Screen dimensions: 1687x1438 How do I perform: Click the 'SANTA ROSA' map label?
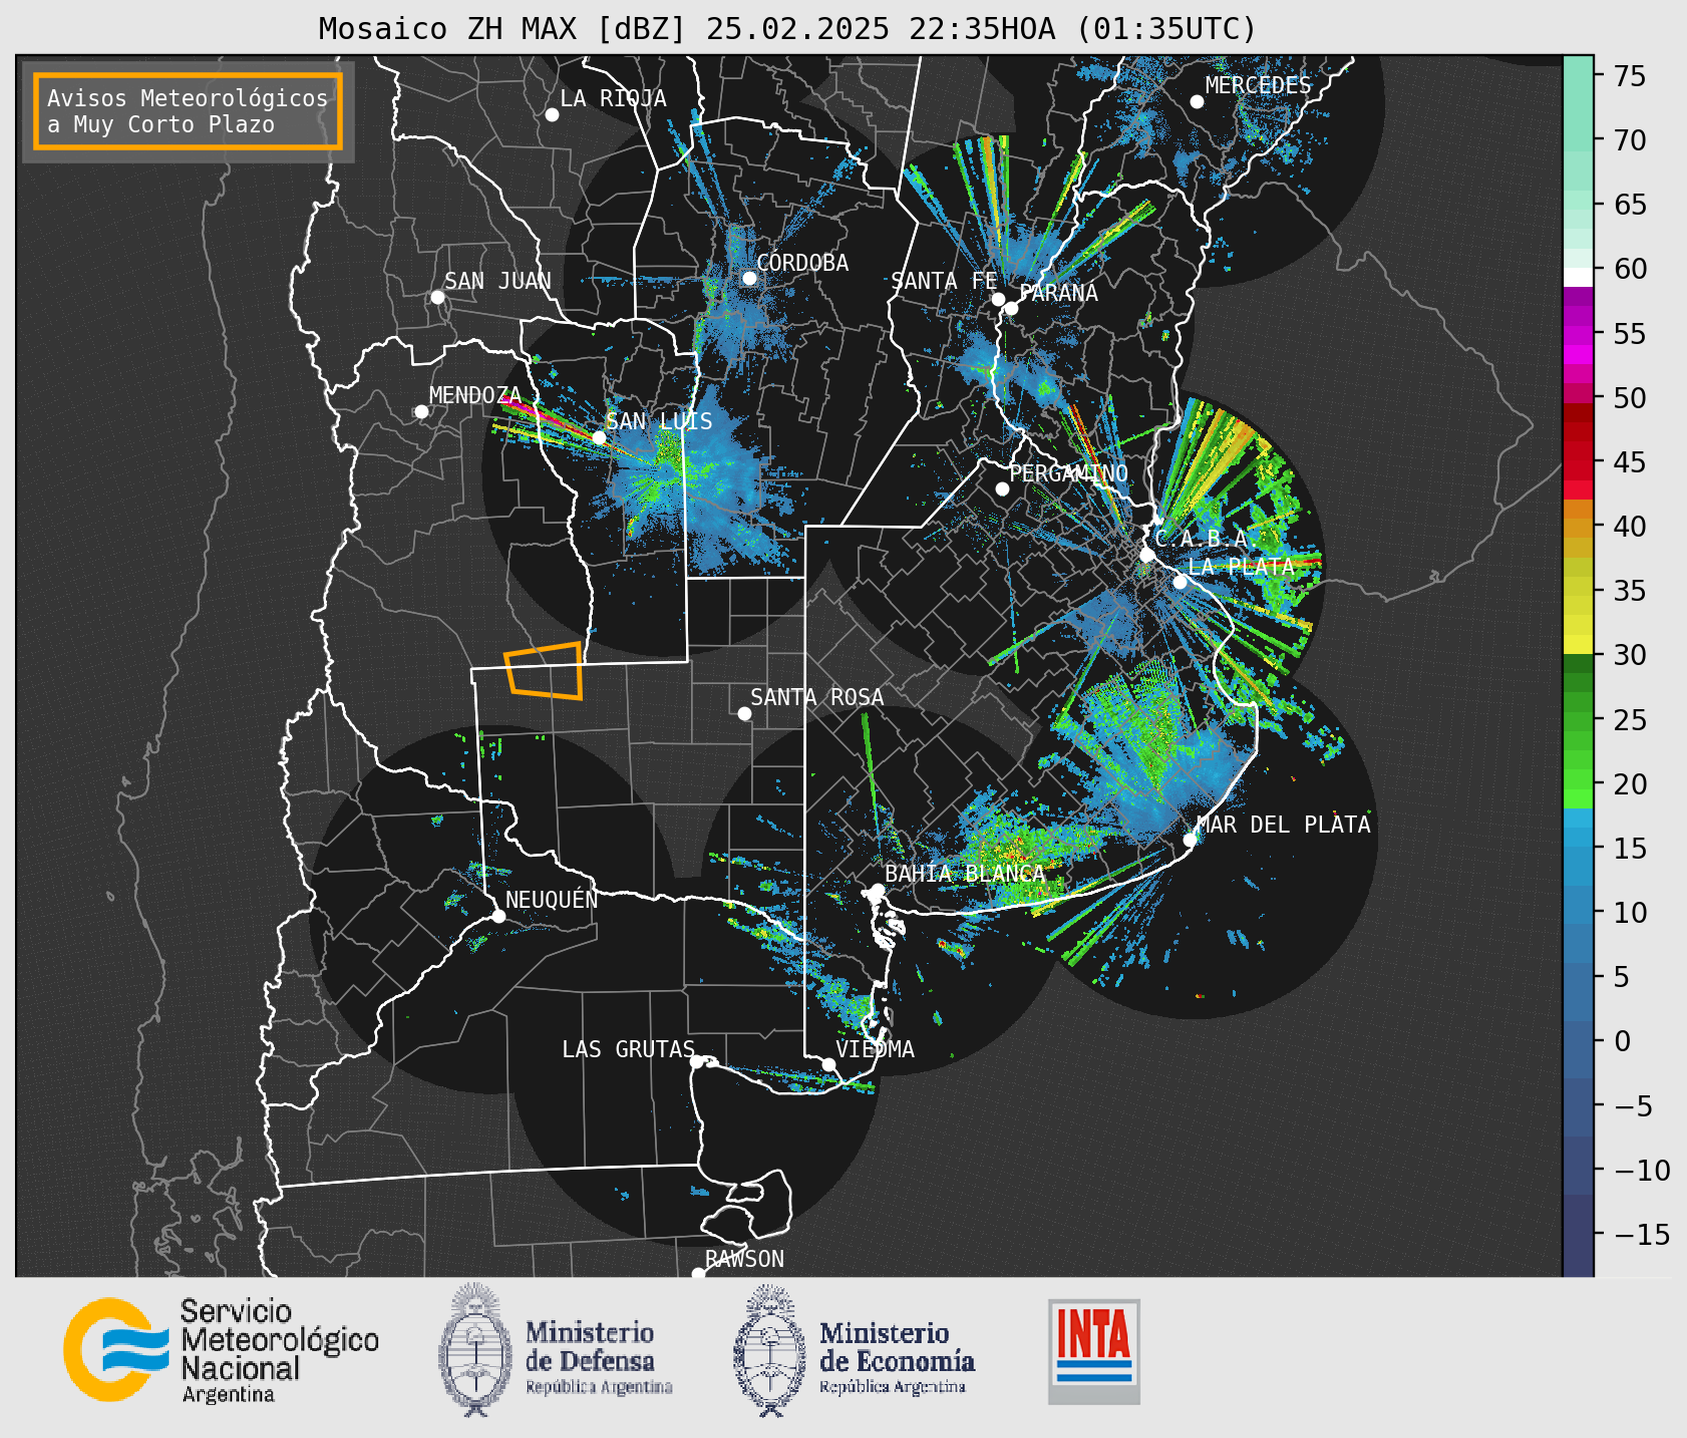point(817,697)
